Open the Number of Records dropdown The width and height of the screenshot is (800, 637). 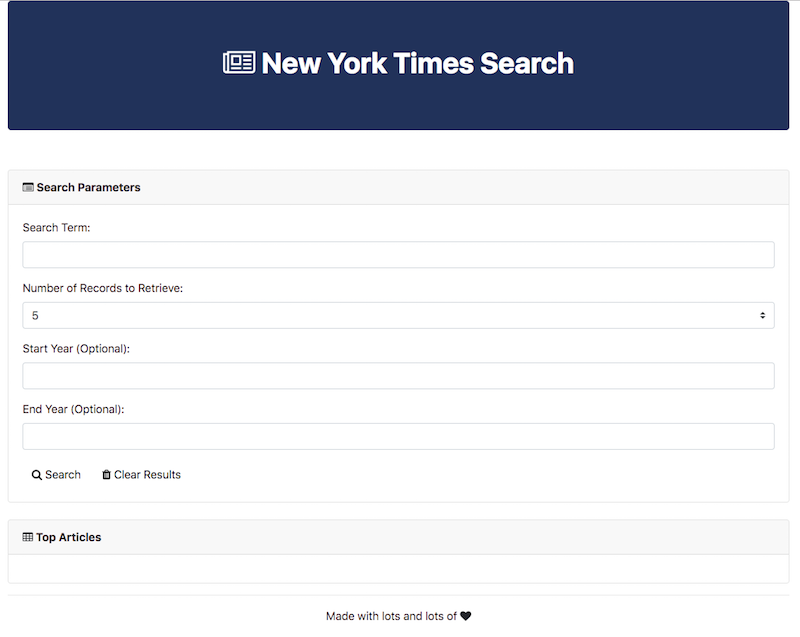[x=398, y=315]
